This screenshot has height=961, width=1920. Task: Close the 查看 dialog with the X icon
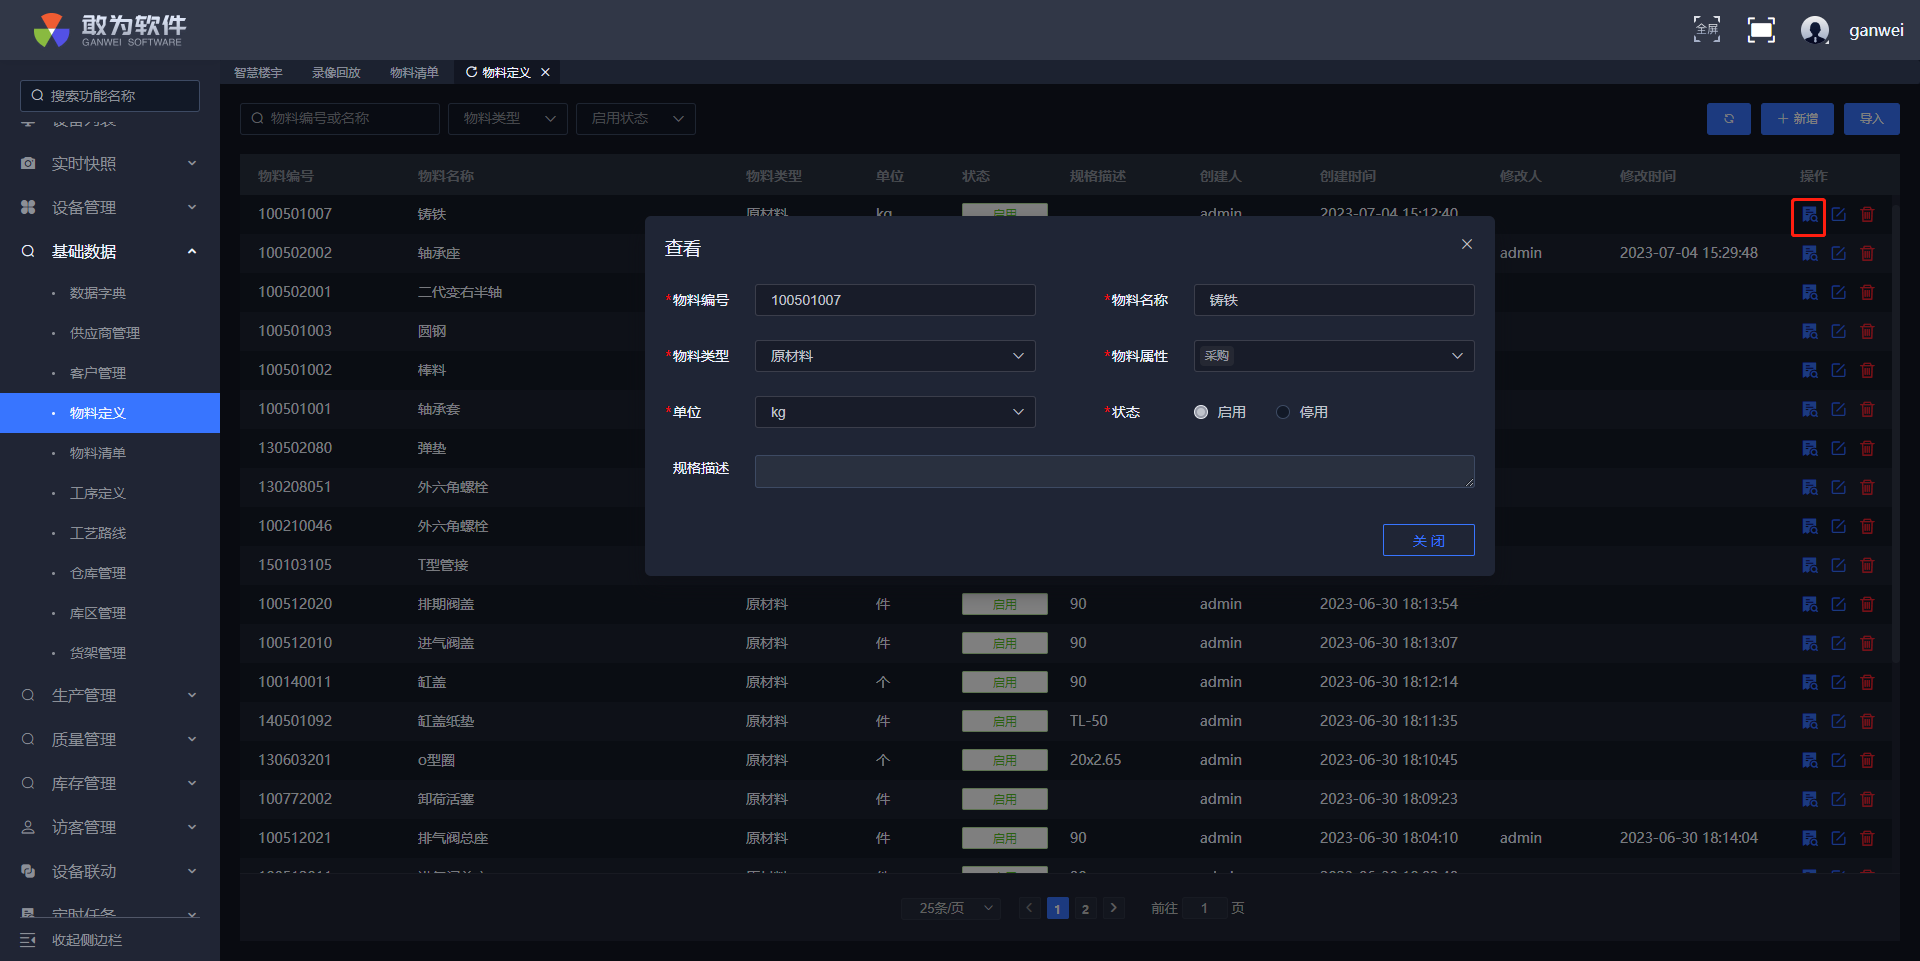(x=1466, y=245)
